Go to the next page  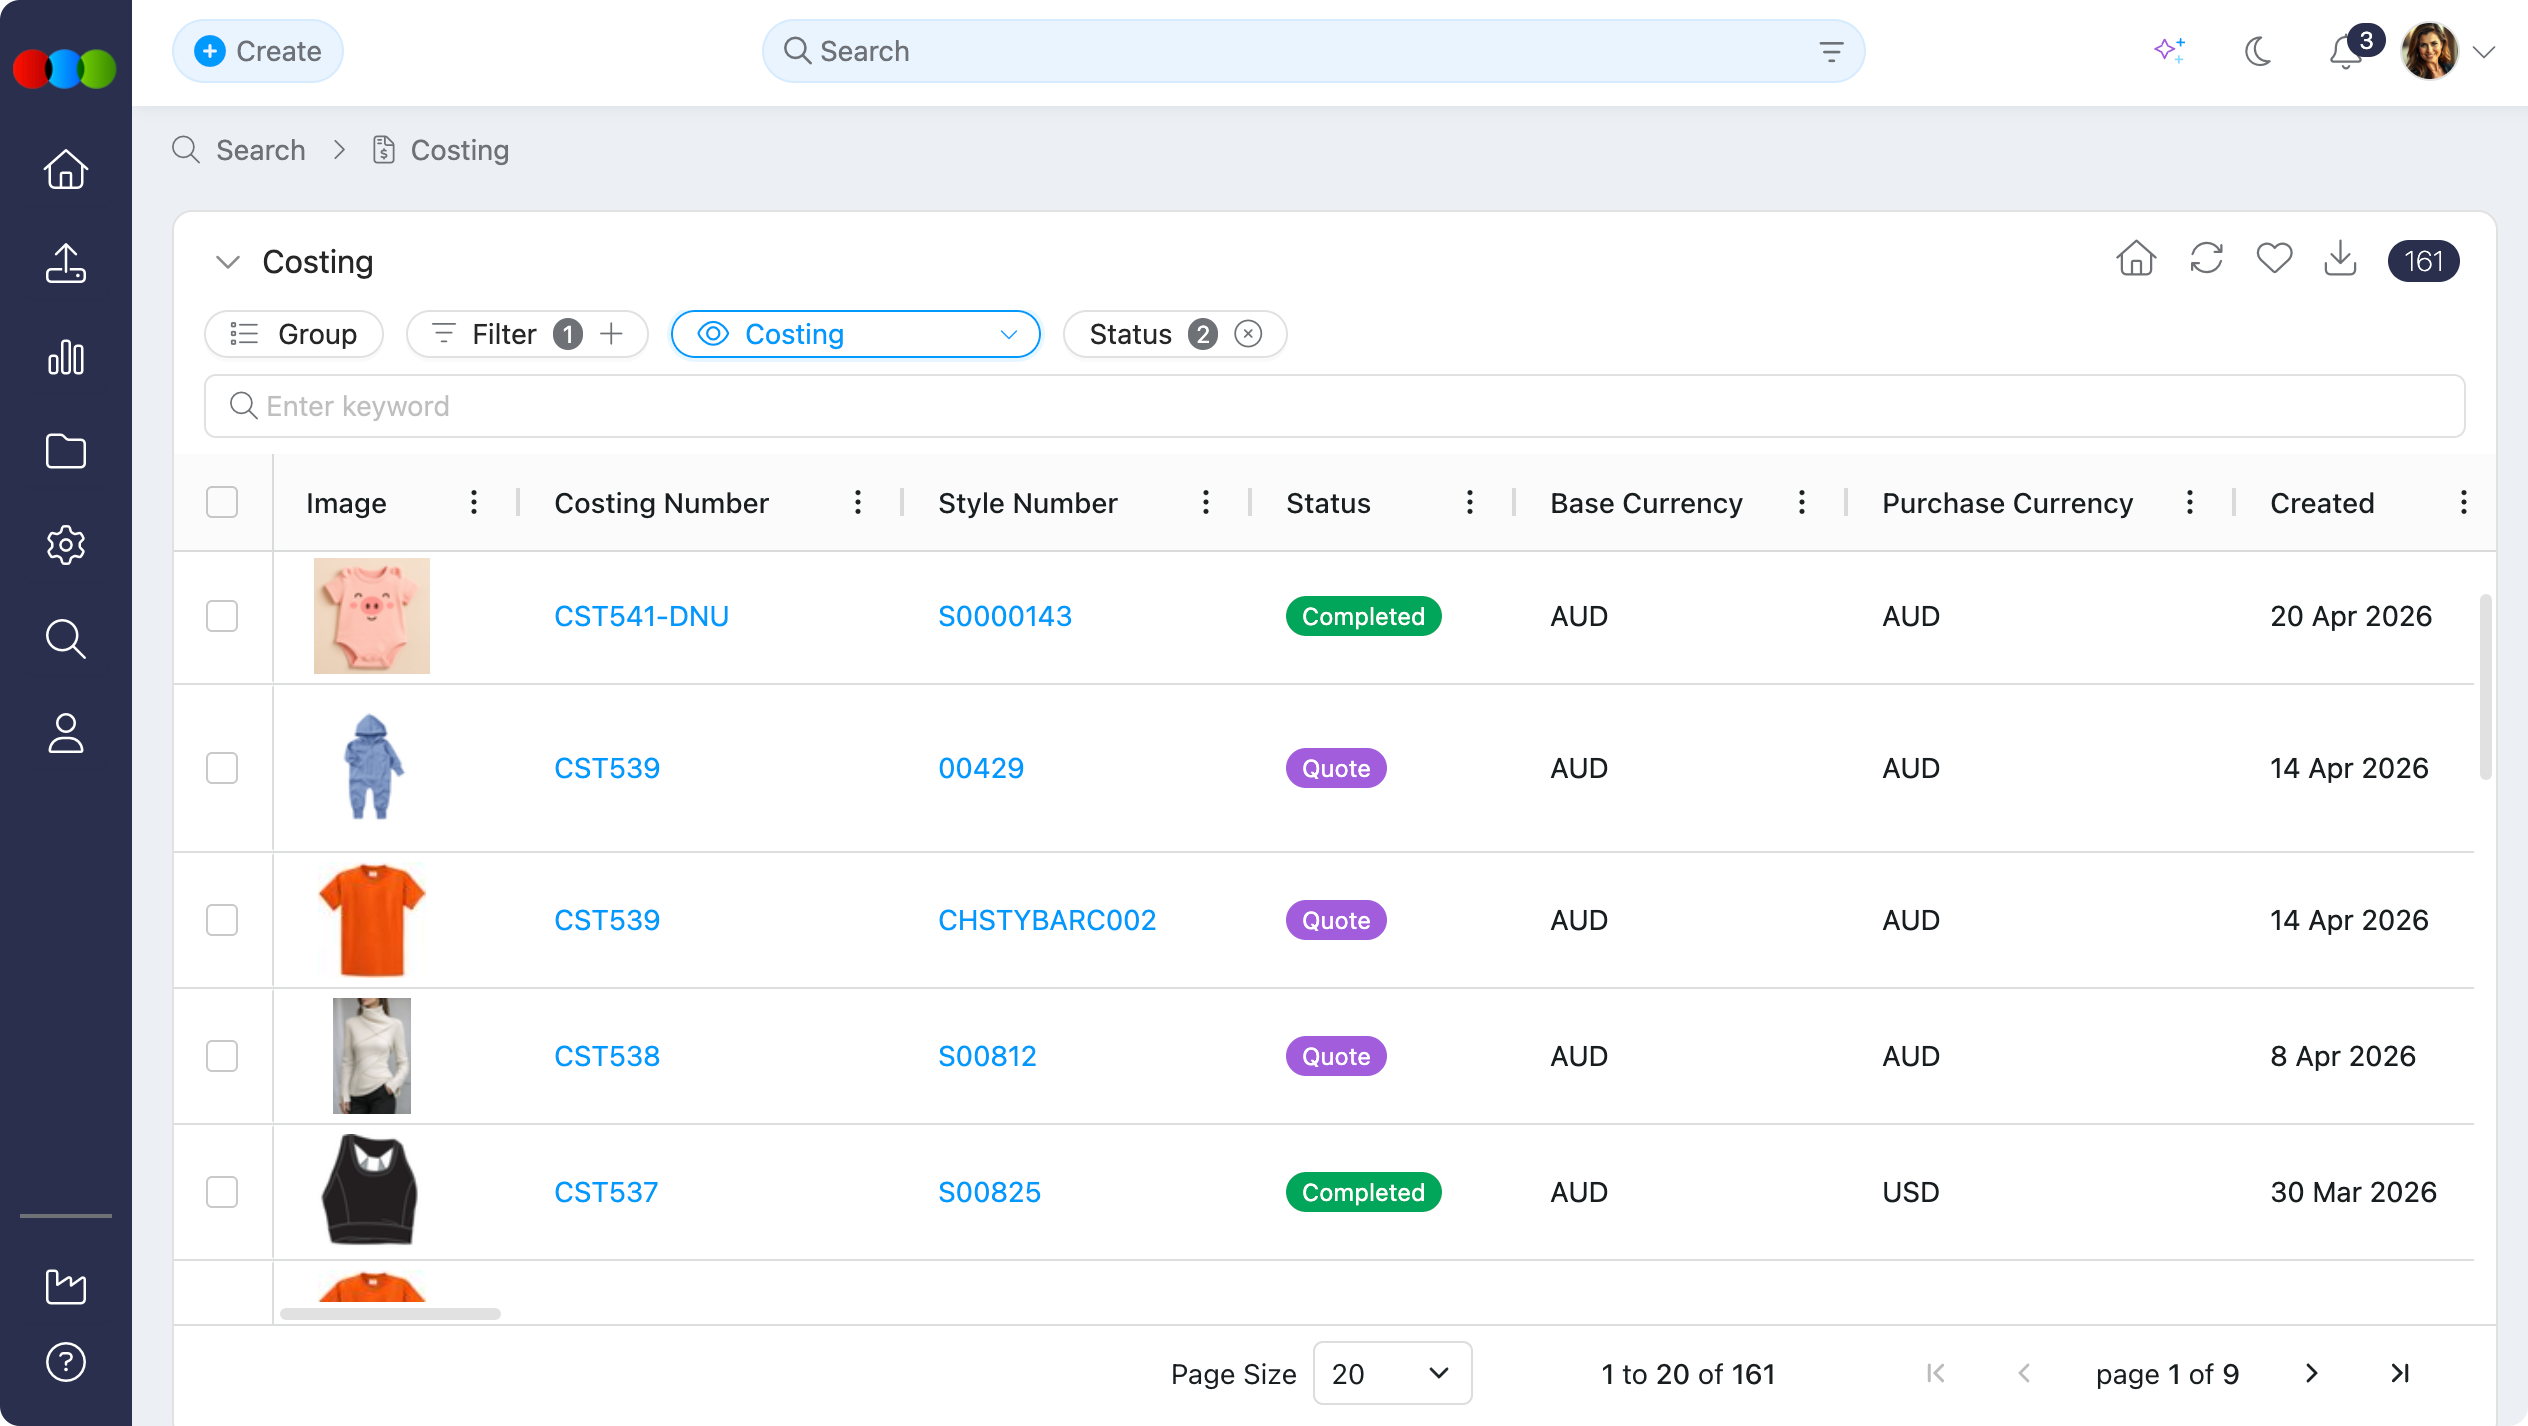(x=2311, y=1373)
